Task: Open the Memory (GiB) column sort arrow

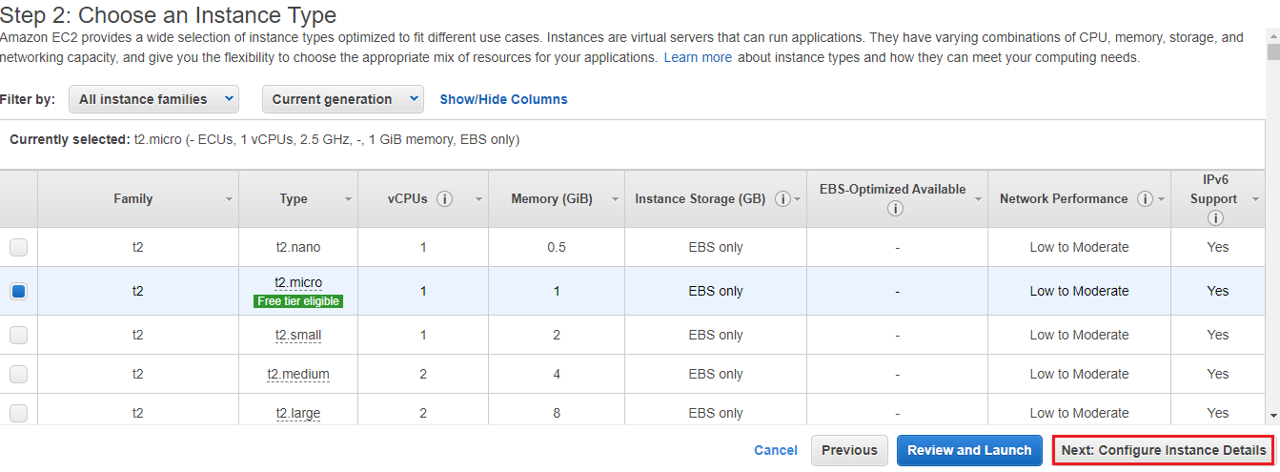Action: tap(615, 200)
